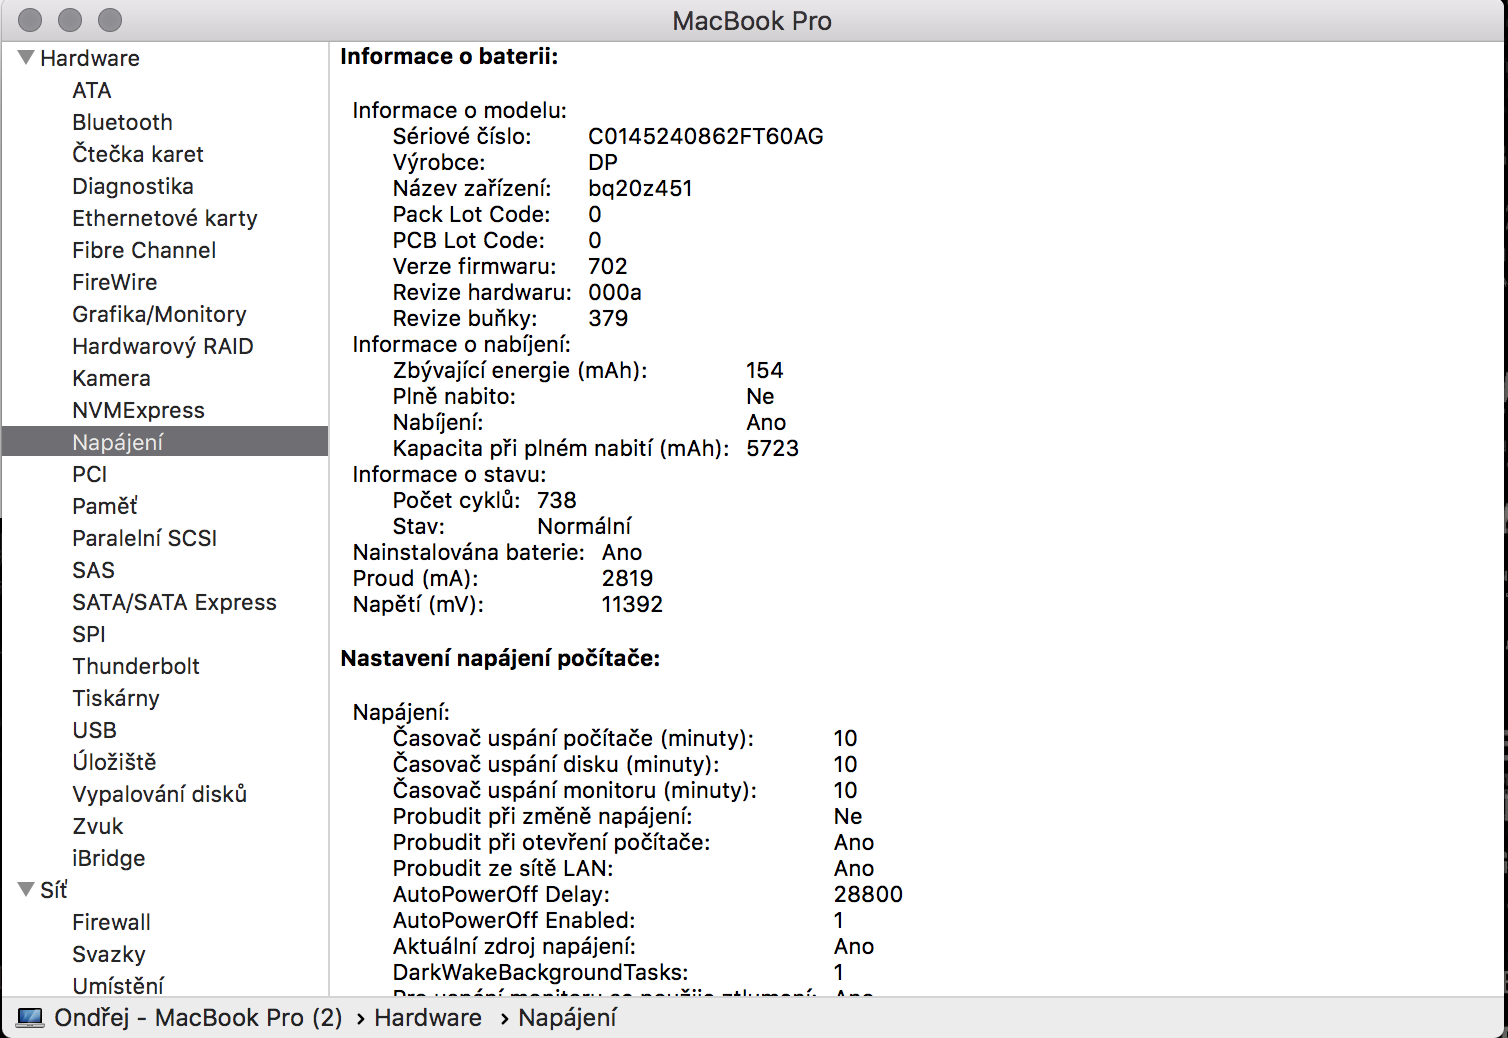Screen dimensions: 1508x1038
Task: Select Bluetooth in the sidebar
Action: pyautogui.click(x=122, y=122)
